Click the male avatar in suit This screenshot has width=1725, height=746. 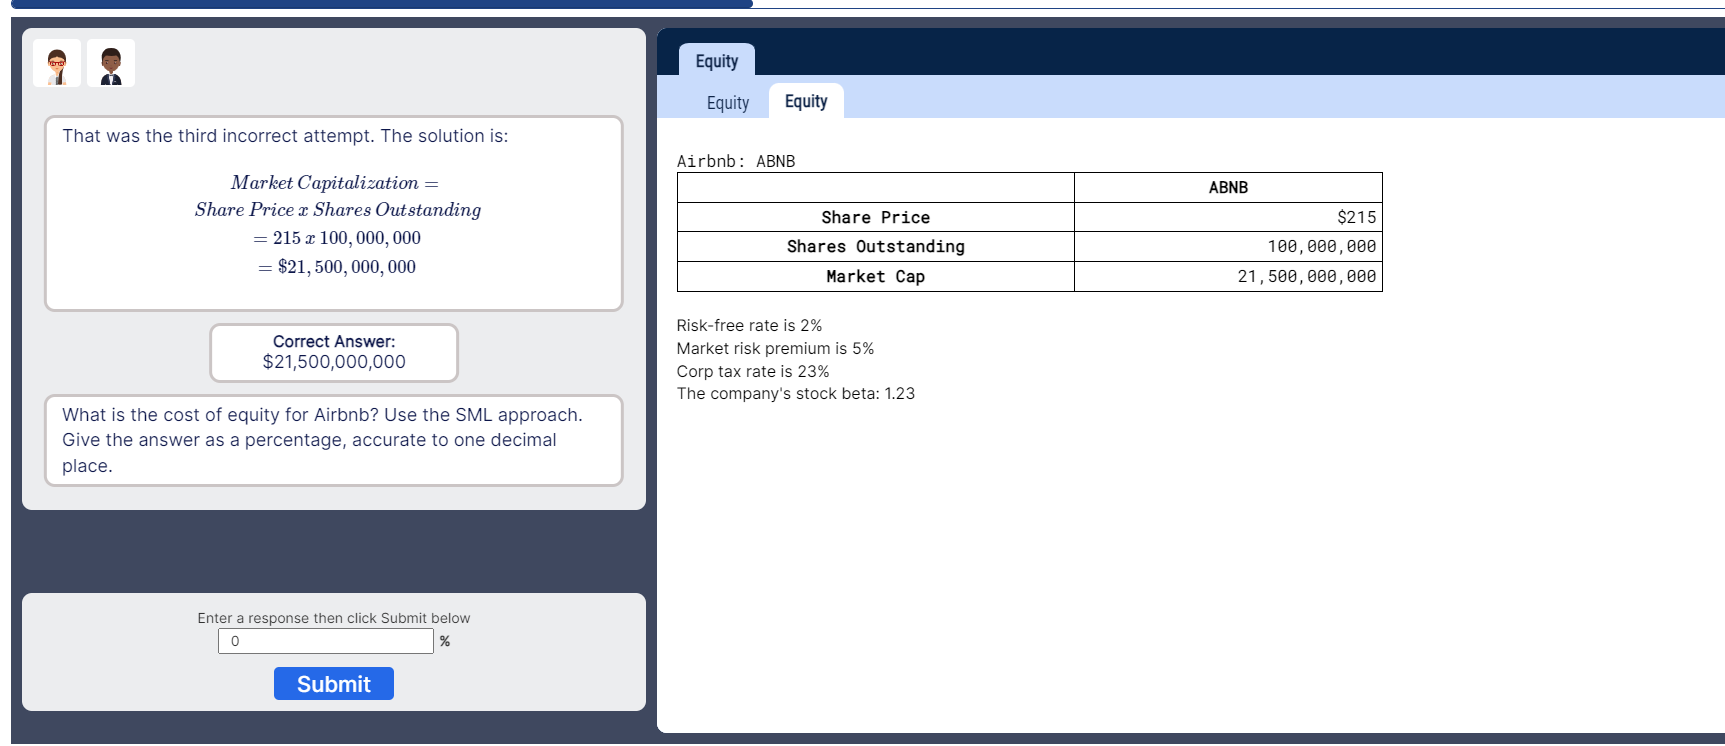111,63
